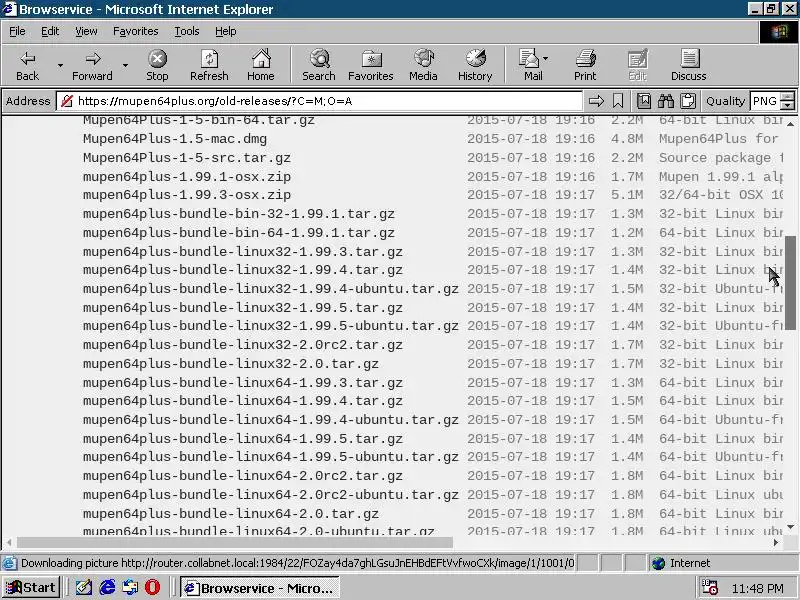Open Mupen64Plus-1.5-mac.dmg link
This screenshot has width=800, height=600.
pyautogui.click(x=175, y=139)
